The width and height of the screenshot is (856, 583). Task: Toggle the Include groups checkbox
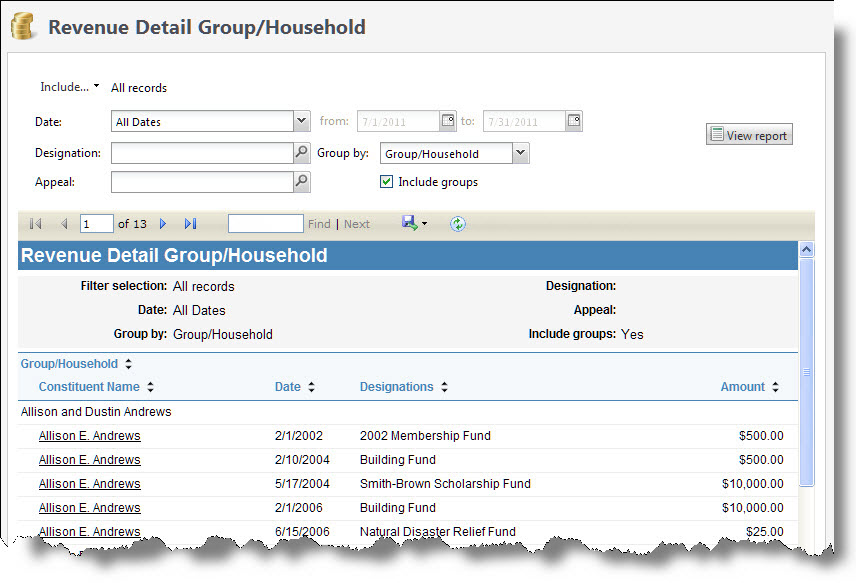coord(386,182)
